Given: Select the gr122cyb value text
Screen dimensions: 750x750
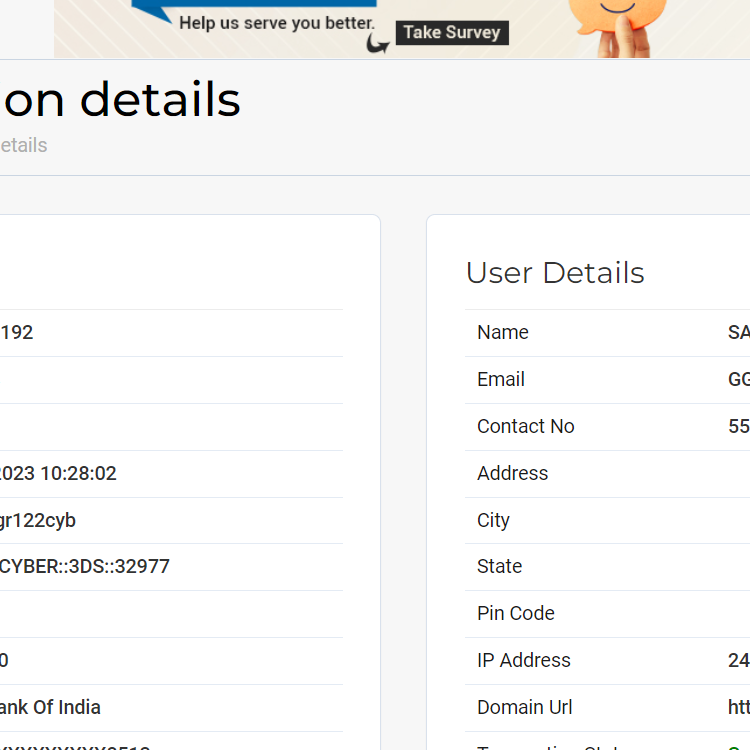Looking at the screenshot, I should click(38, 521).
